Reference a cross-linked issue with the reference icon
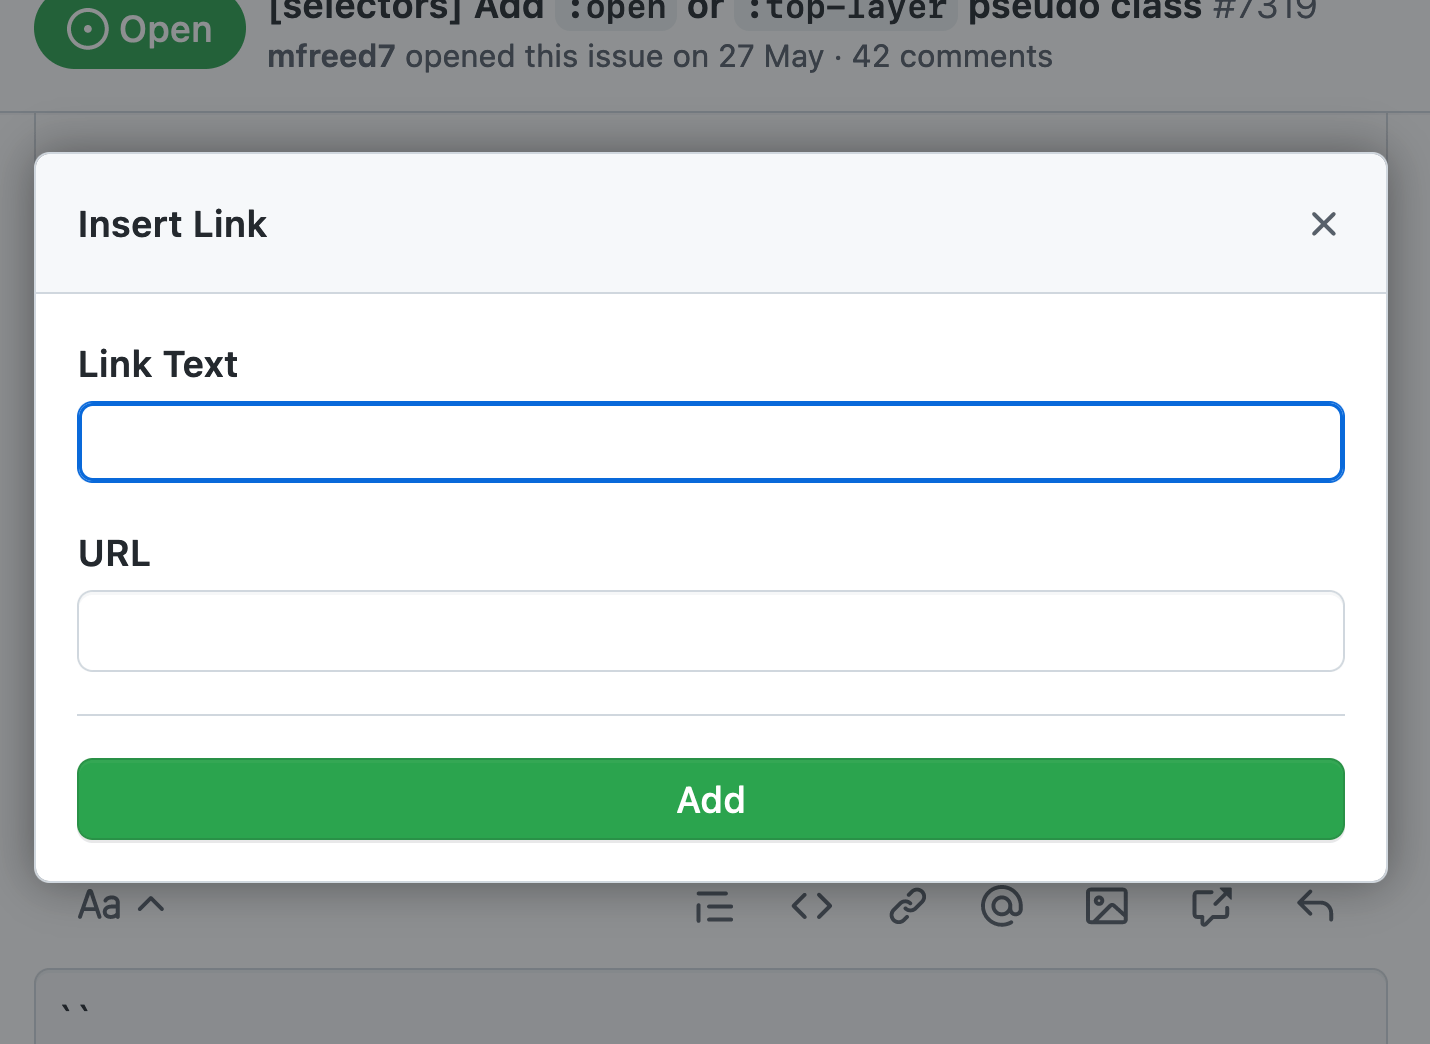Image resolution: width=1430 pixels, height=1044 pixels. pyautogui.click(x=1211, y=906)
